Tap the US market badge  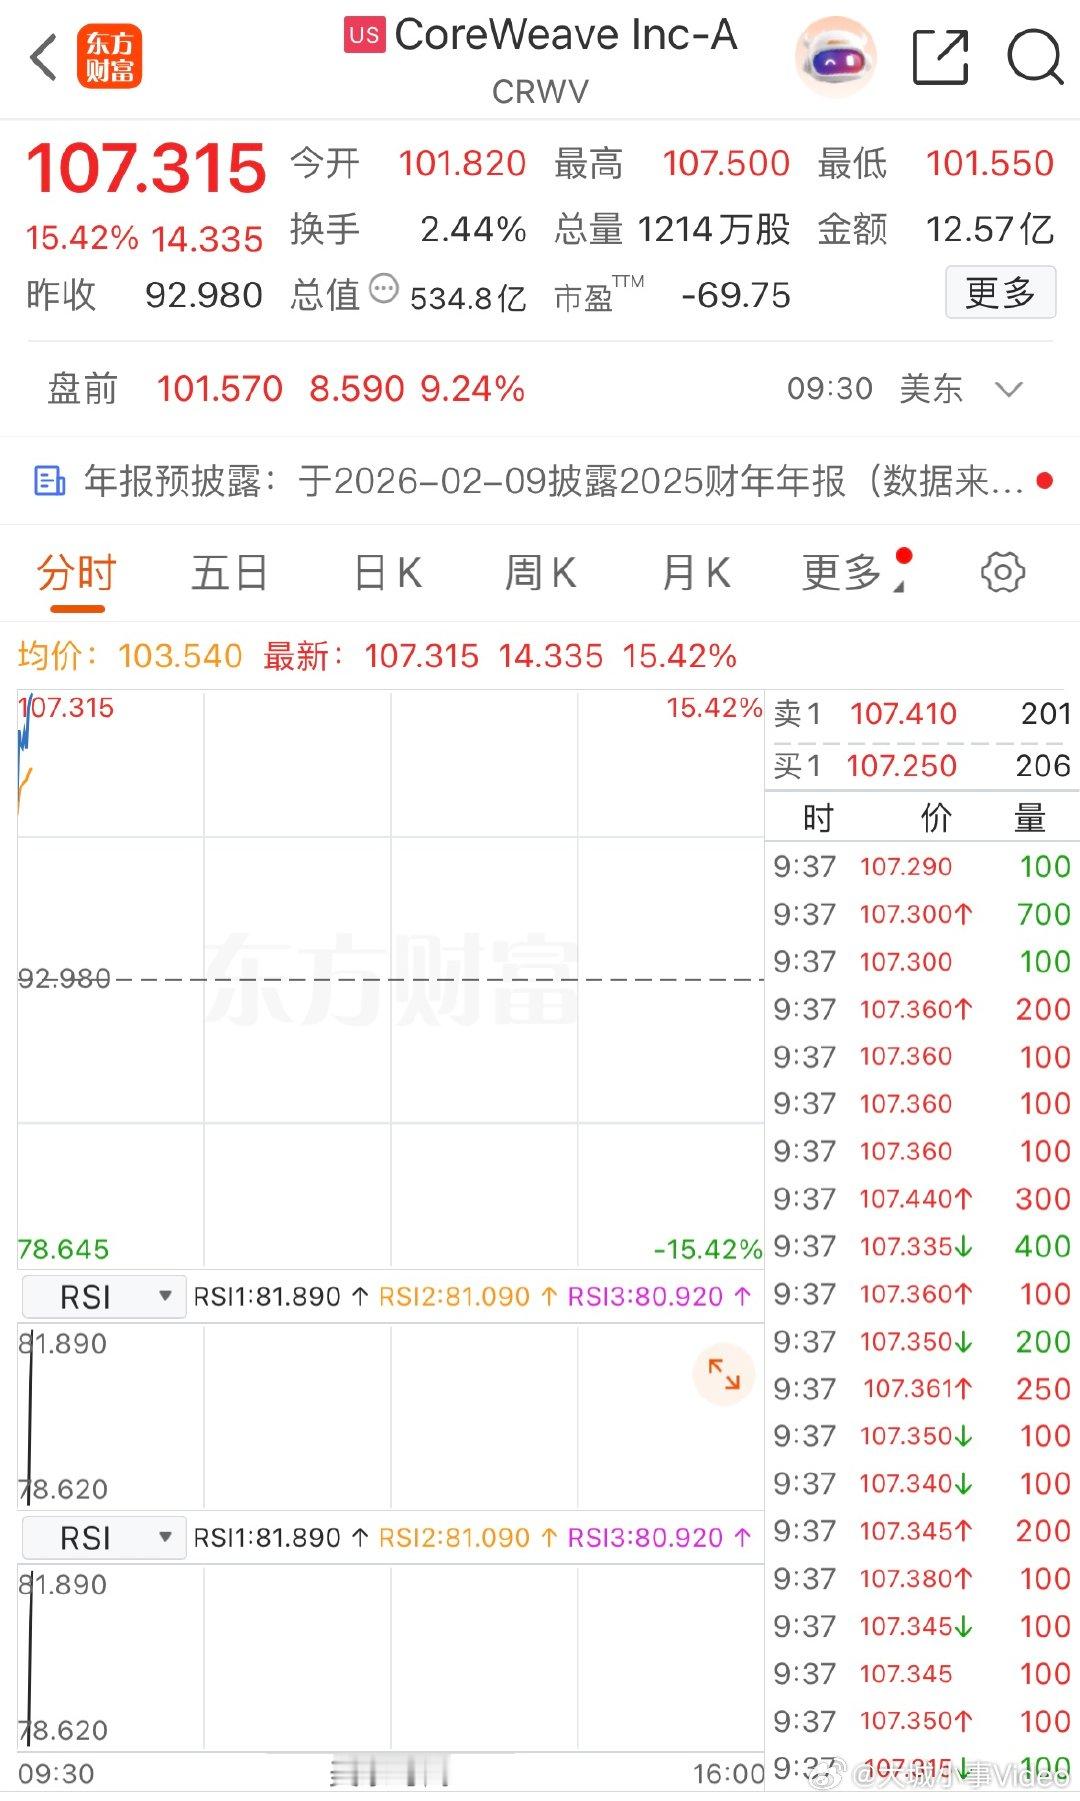click(x=364, y=35)
